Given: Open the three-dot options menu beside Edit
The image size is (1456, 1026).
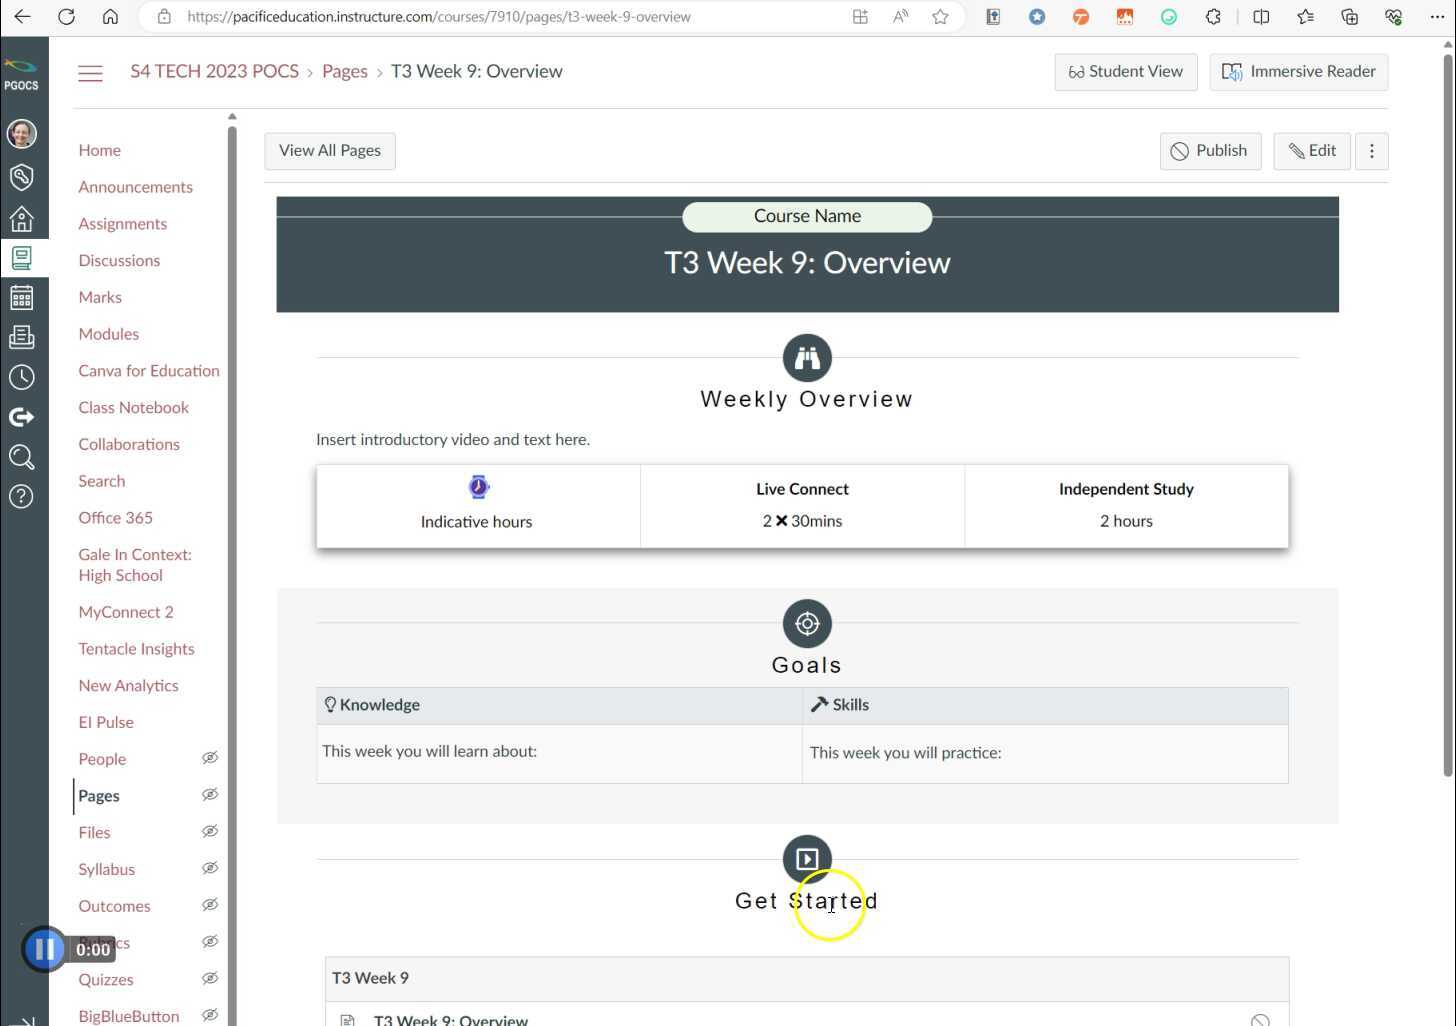Looking at the screenshot, I should click(1371, 150).
